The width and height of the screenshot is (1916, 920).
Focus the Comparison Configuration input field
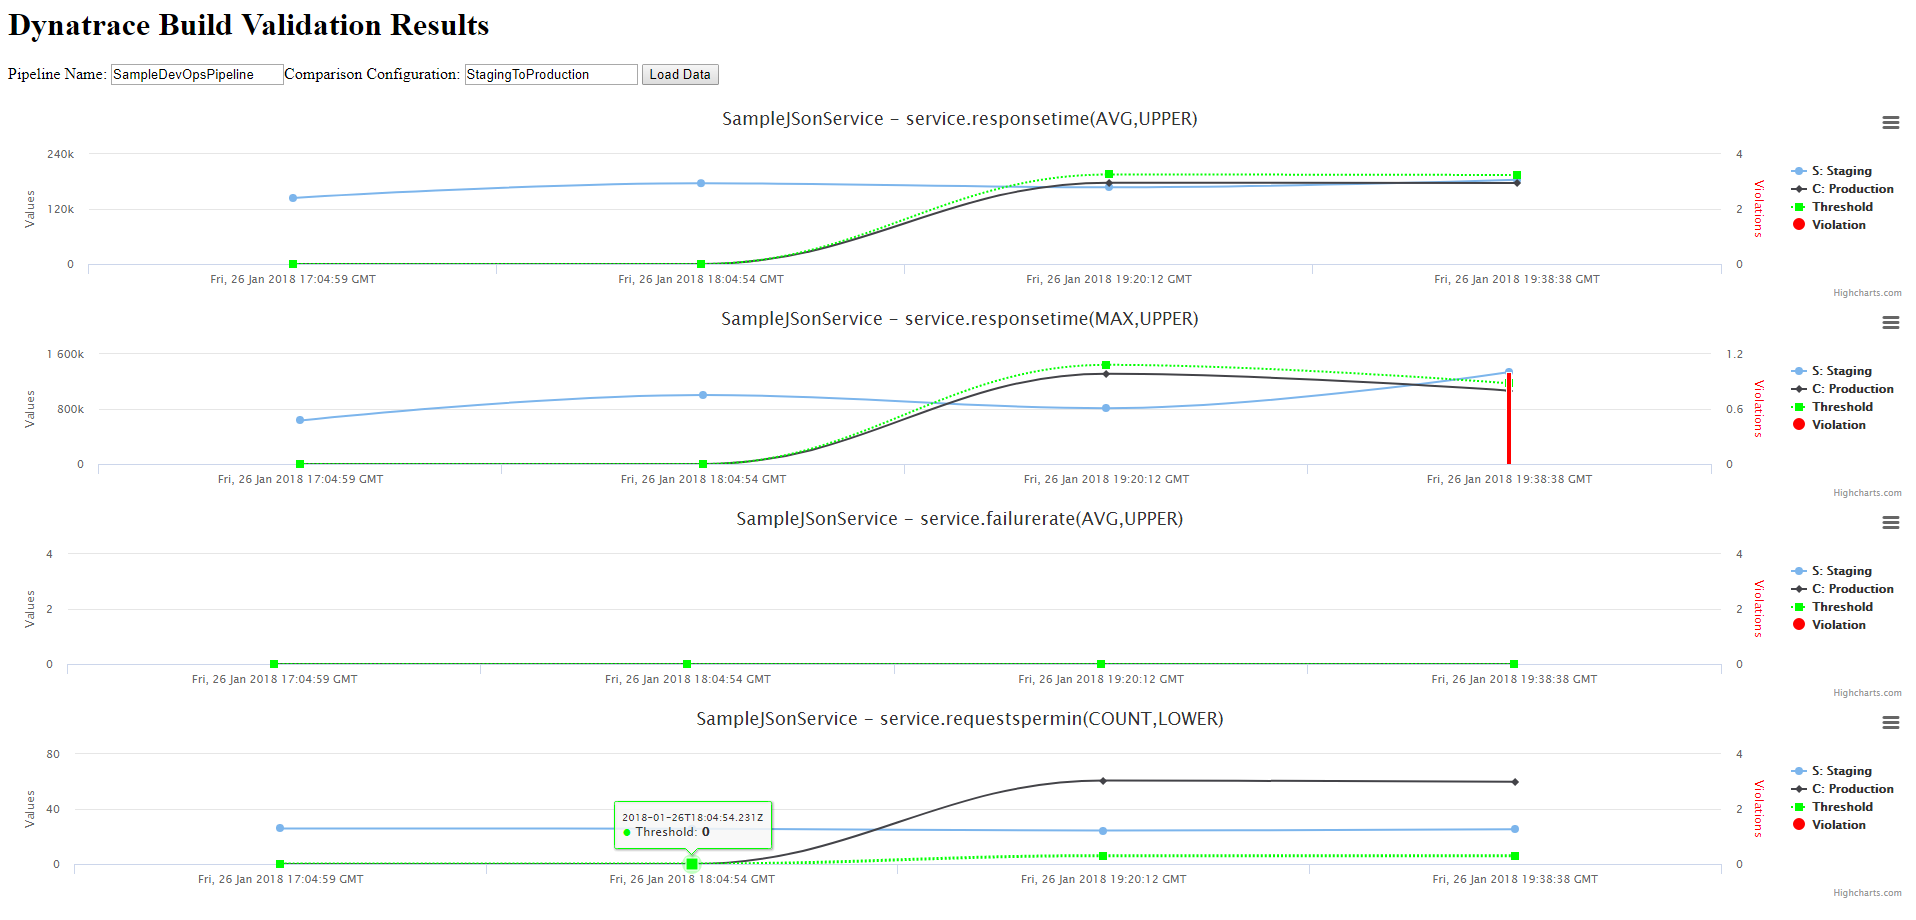(x=551, y=75)
